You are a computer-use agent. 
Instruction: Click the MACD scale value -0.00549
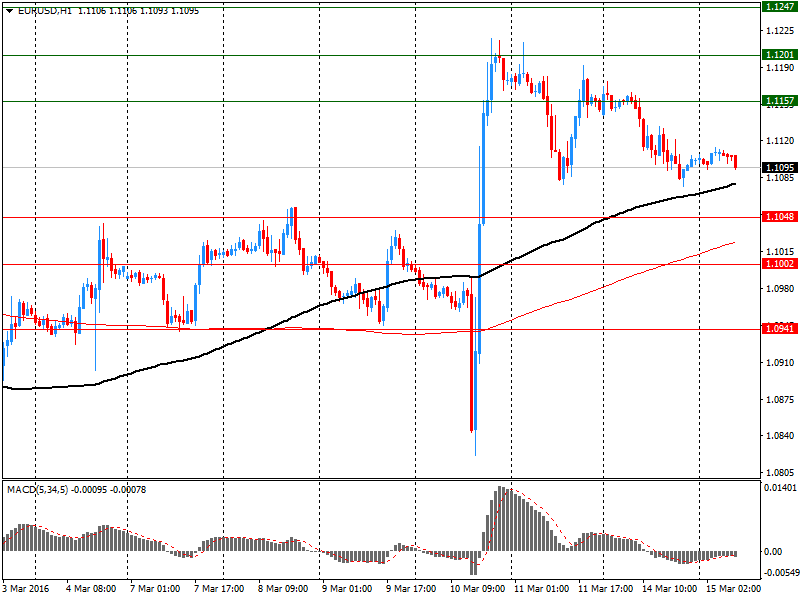coord(781,573)
